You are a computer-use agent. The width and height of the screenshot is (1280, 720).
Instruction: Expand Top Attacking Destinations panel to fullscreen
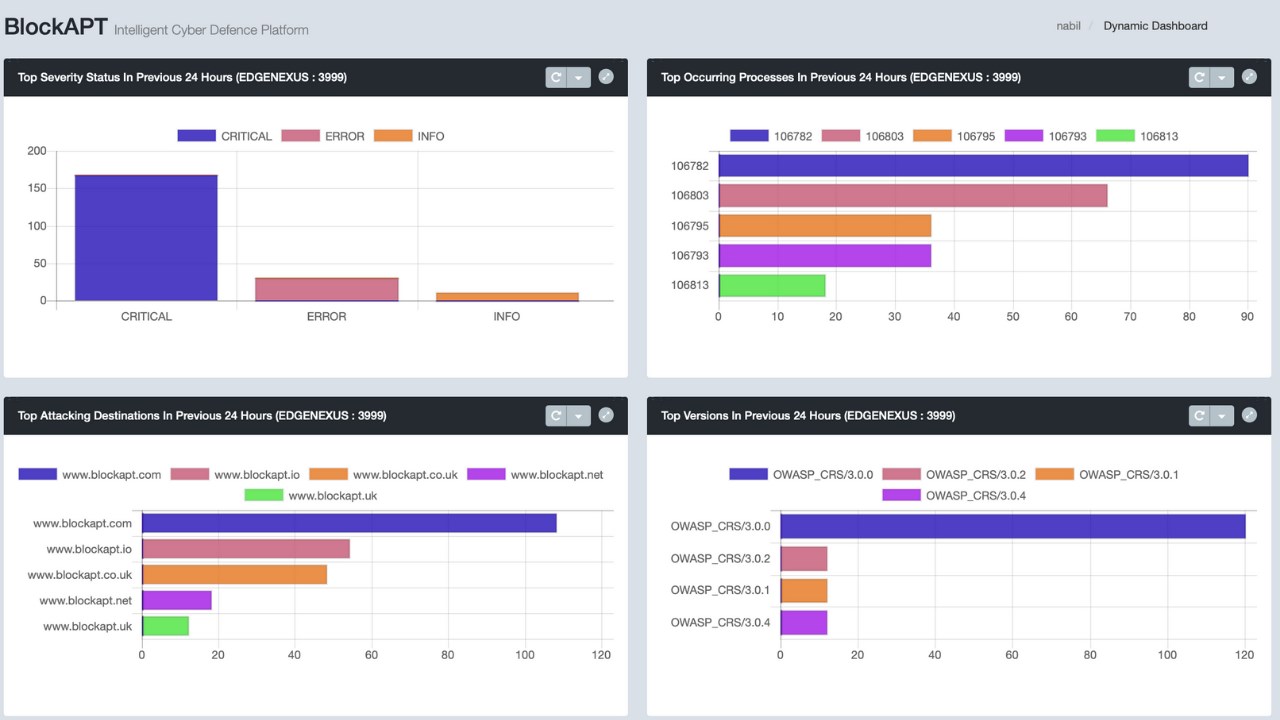coord(606,414)
